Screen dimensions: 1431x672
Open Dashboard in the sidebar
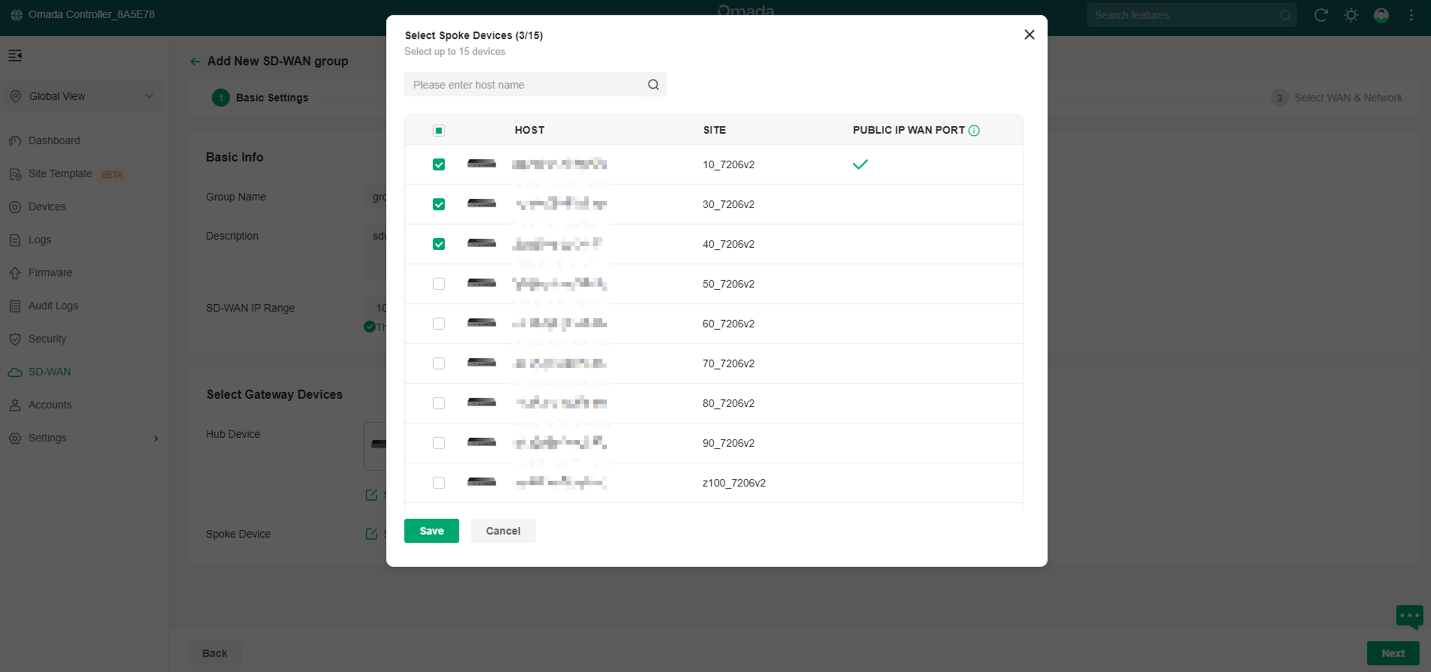(54, 141)
